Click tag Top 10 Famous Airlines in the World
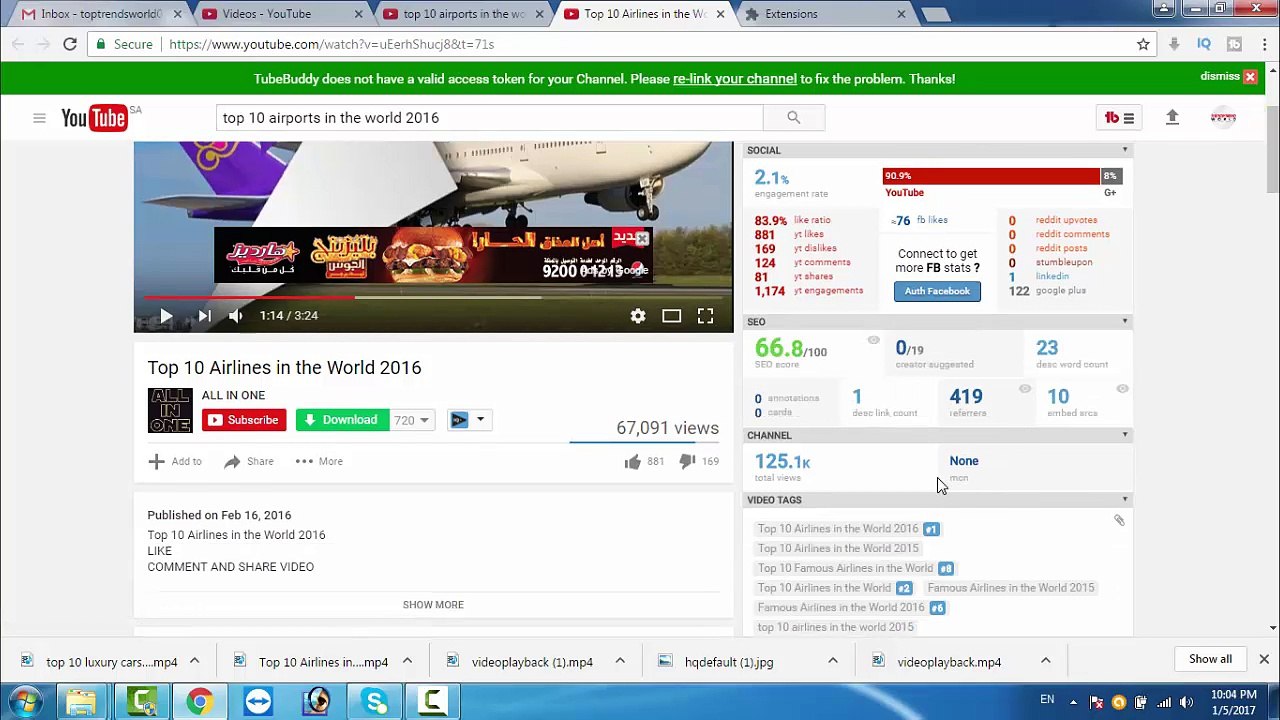 [x=845, y=568]
